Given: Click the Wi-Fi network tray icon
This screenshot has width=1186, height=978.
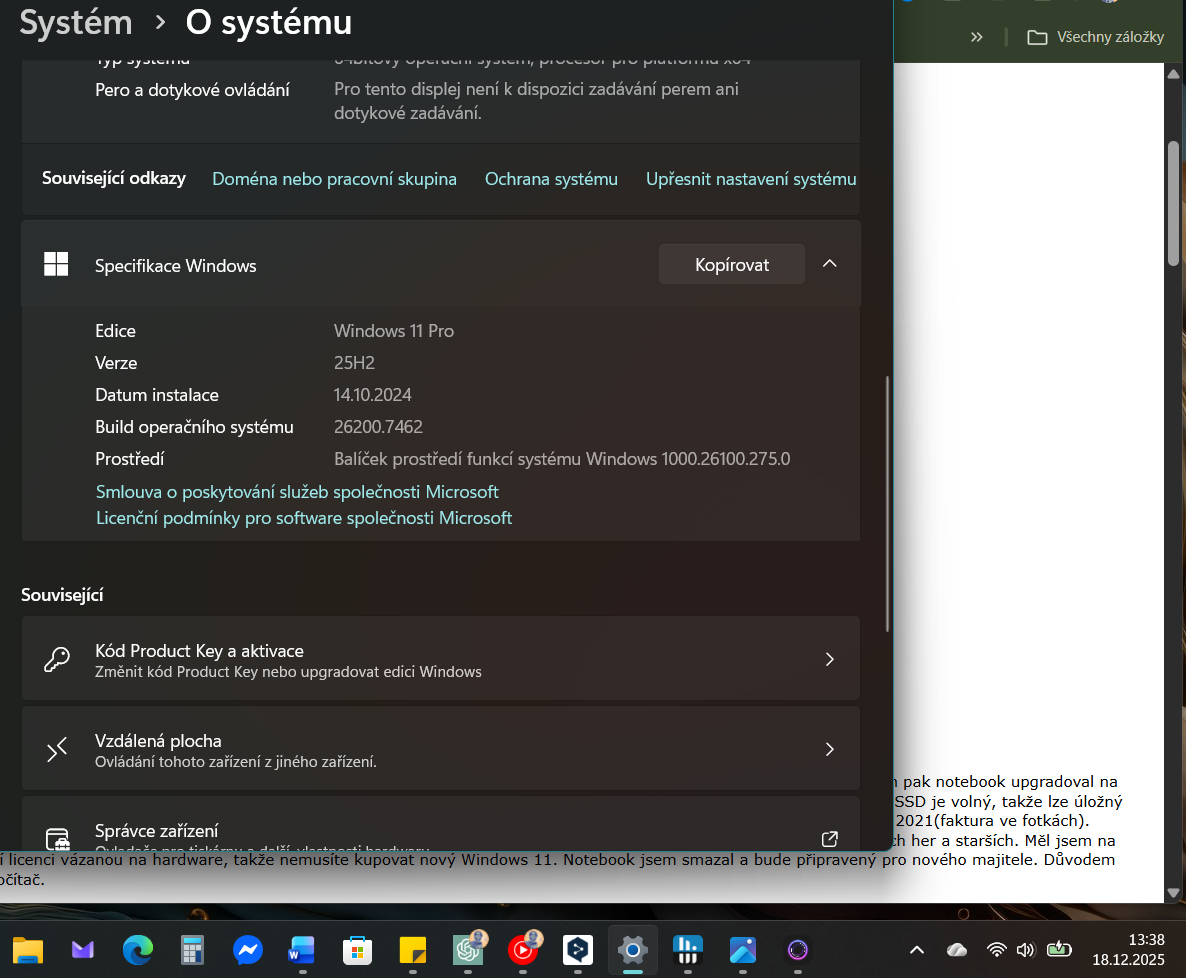Looking at the screenshot, I should [x=996, y=950].
